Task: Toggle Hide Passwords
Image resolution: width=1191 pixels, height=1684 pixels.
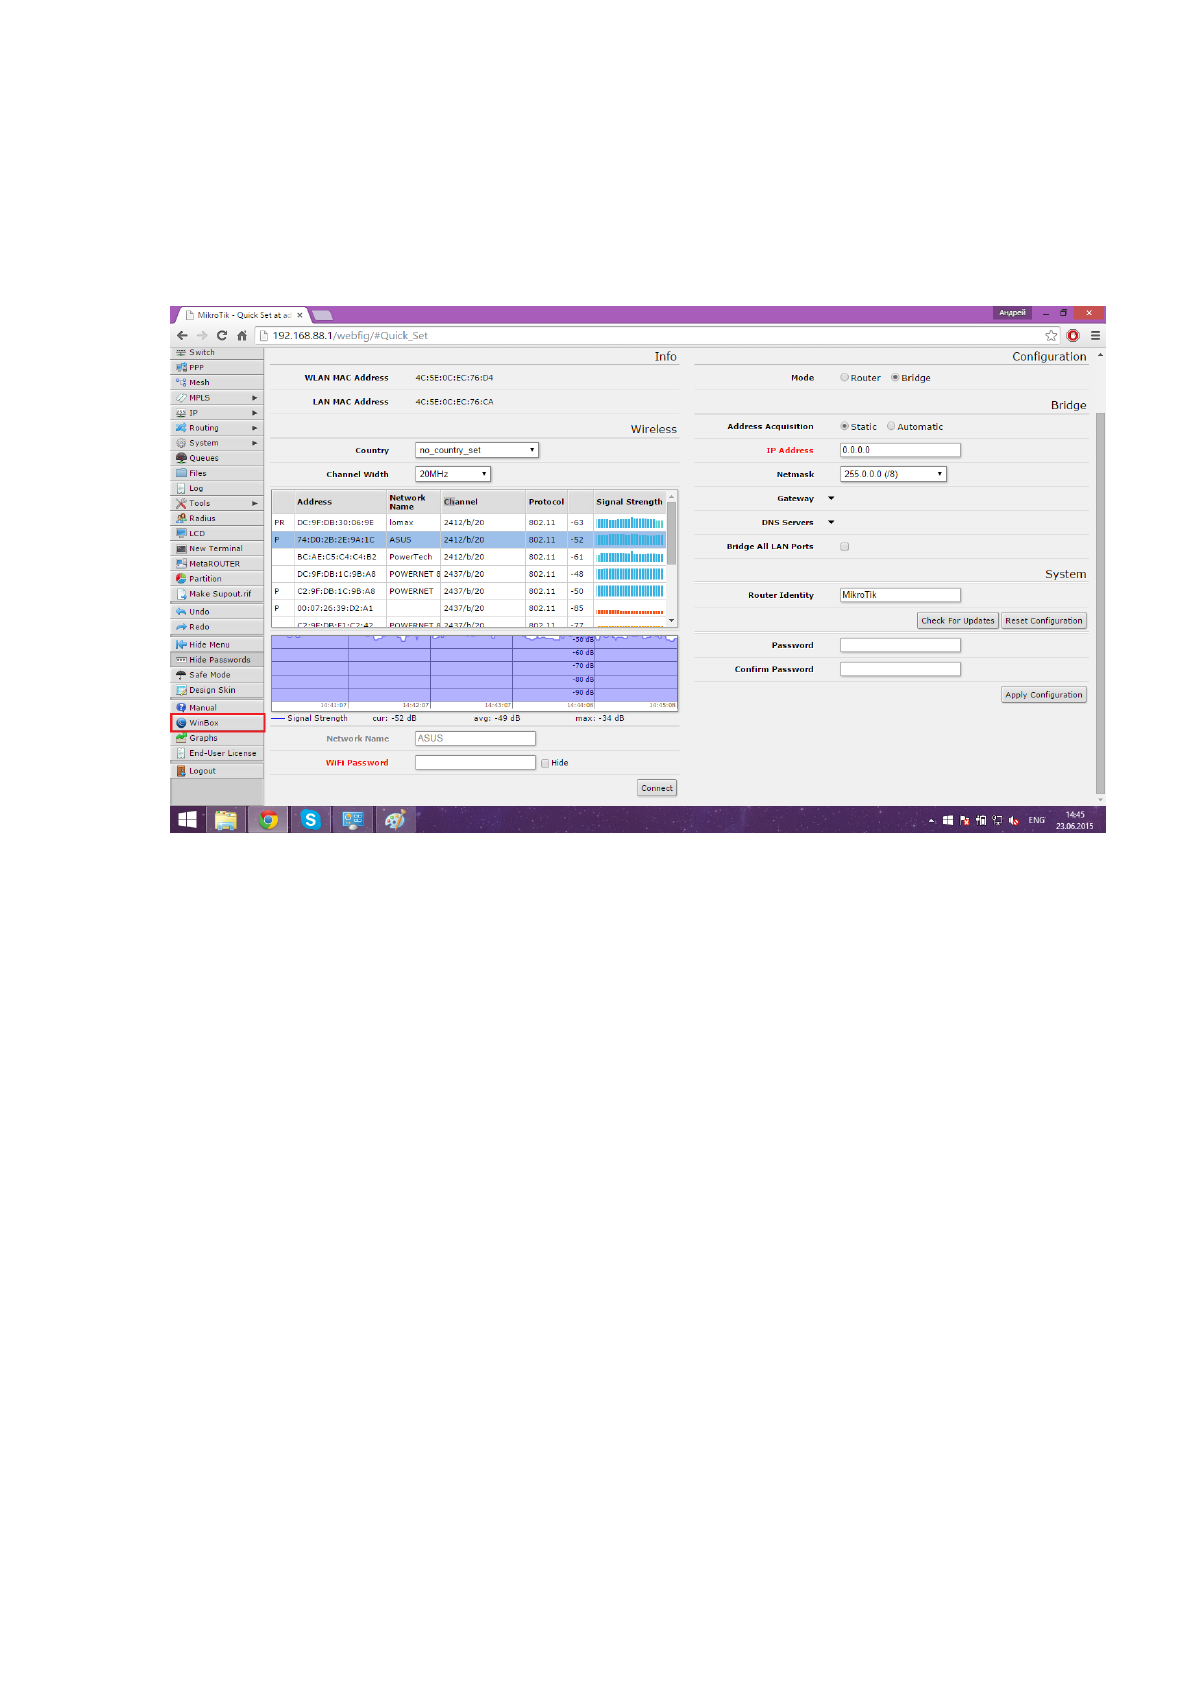Action: point(217,659)
